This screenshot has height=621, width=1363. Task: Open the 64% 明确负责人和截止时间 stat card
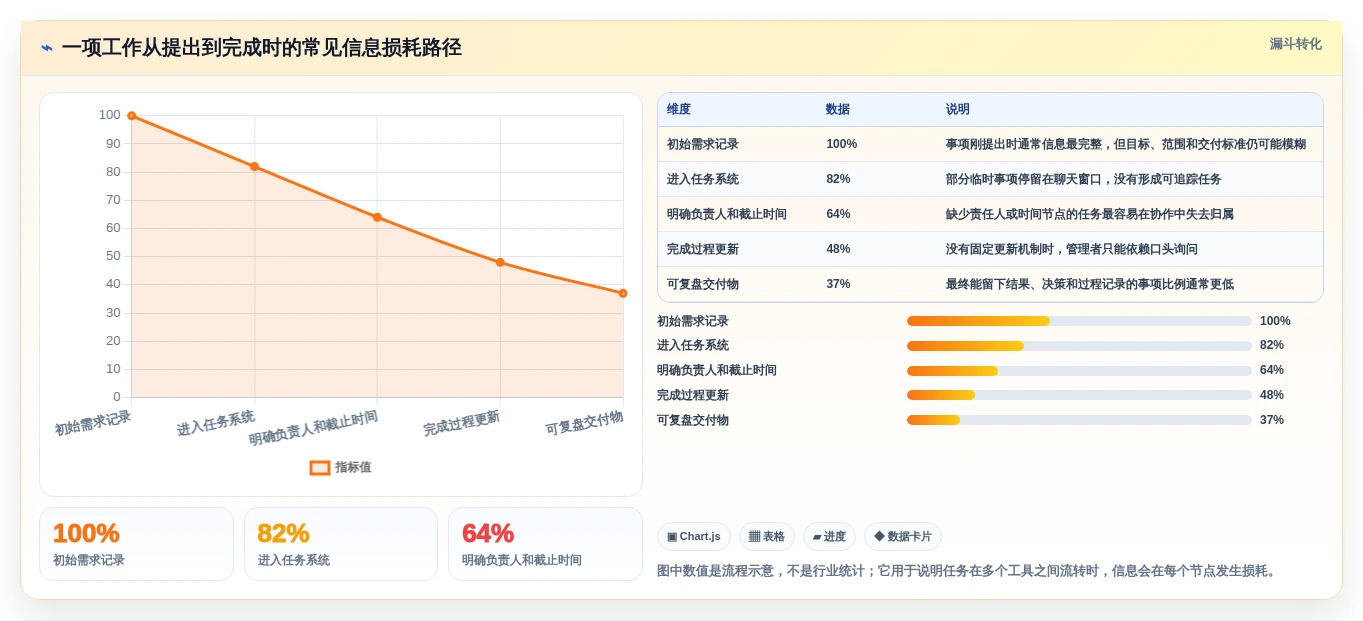[545, 544]
